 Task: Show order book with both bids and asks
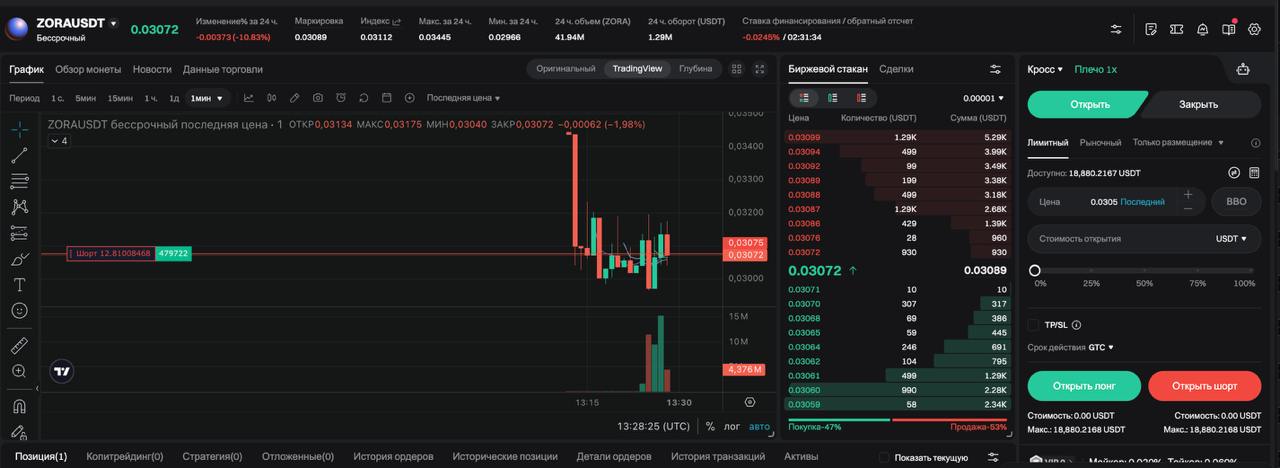coord(803,98)
